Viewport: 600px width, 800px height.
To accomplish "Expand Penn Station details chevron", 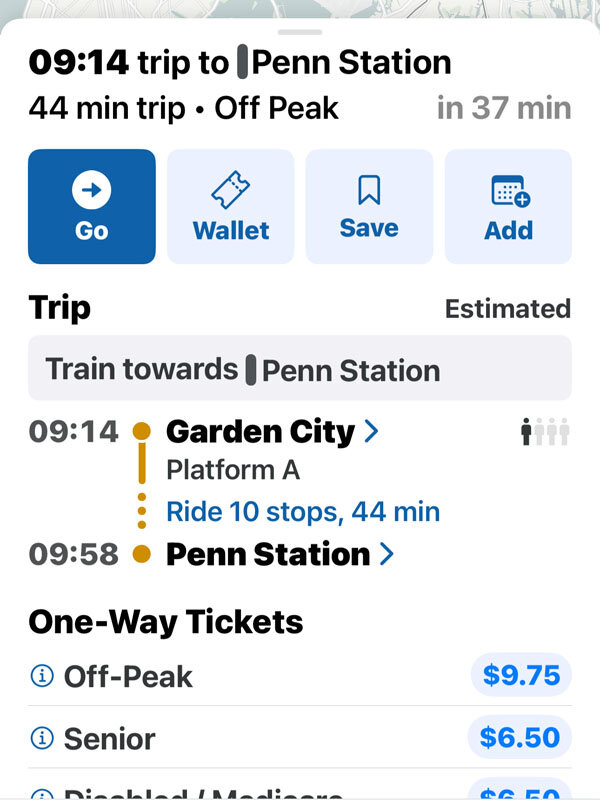I will point(387,554).
